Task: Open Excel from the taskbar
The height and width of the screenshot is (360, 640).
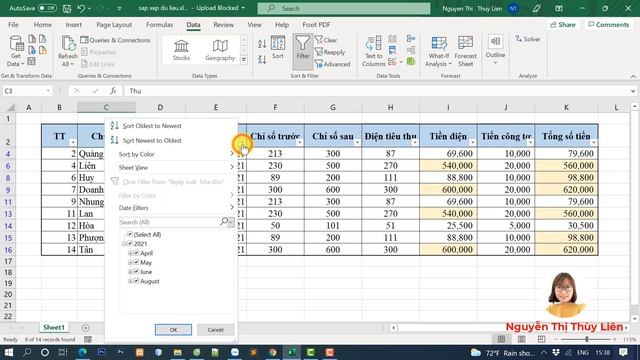Action: tap(292, 352)
